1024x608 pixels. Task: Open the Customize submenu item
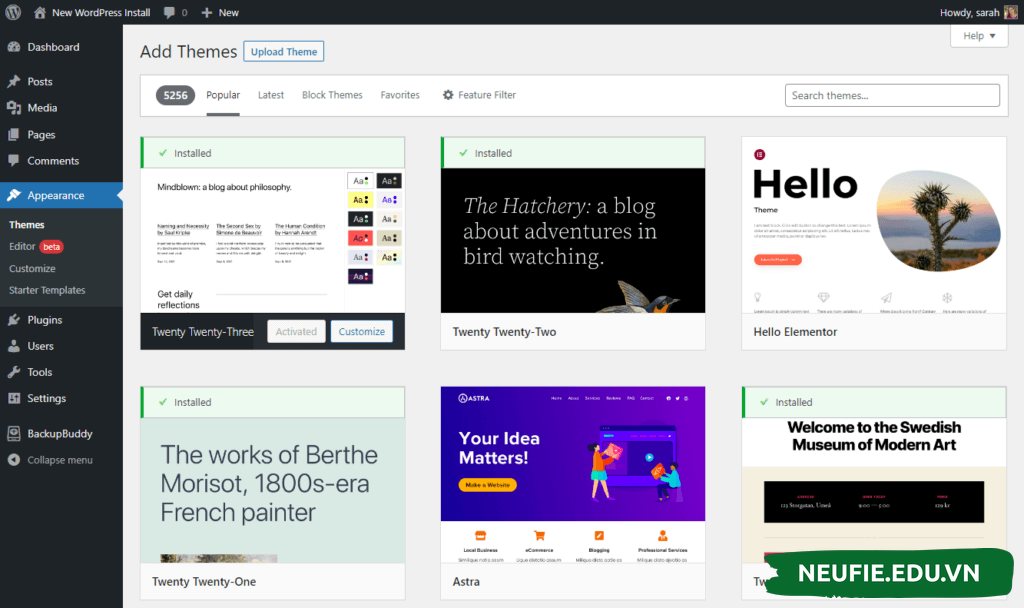(x=32, y=268)
